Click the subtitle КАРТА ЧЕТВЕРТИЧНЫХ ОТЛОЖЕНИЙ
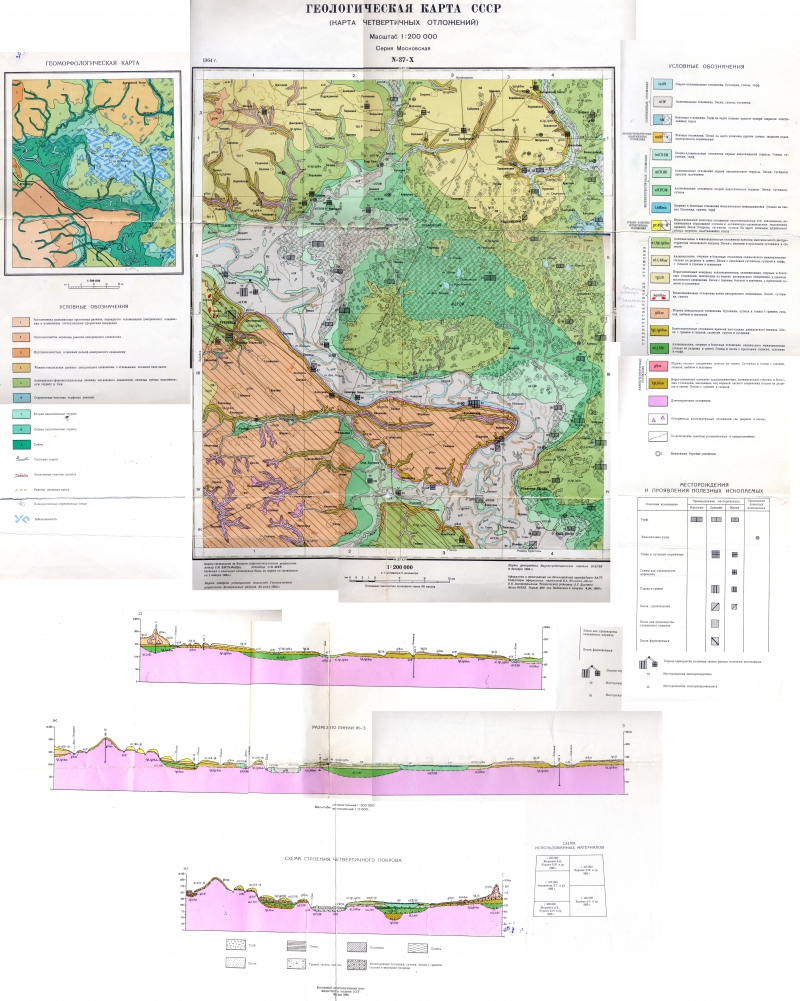The width and height of the screenshot is (800, 1001). (404, 23)
